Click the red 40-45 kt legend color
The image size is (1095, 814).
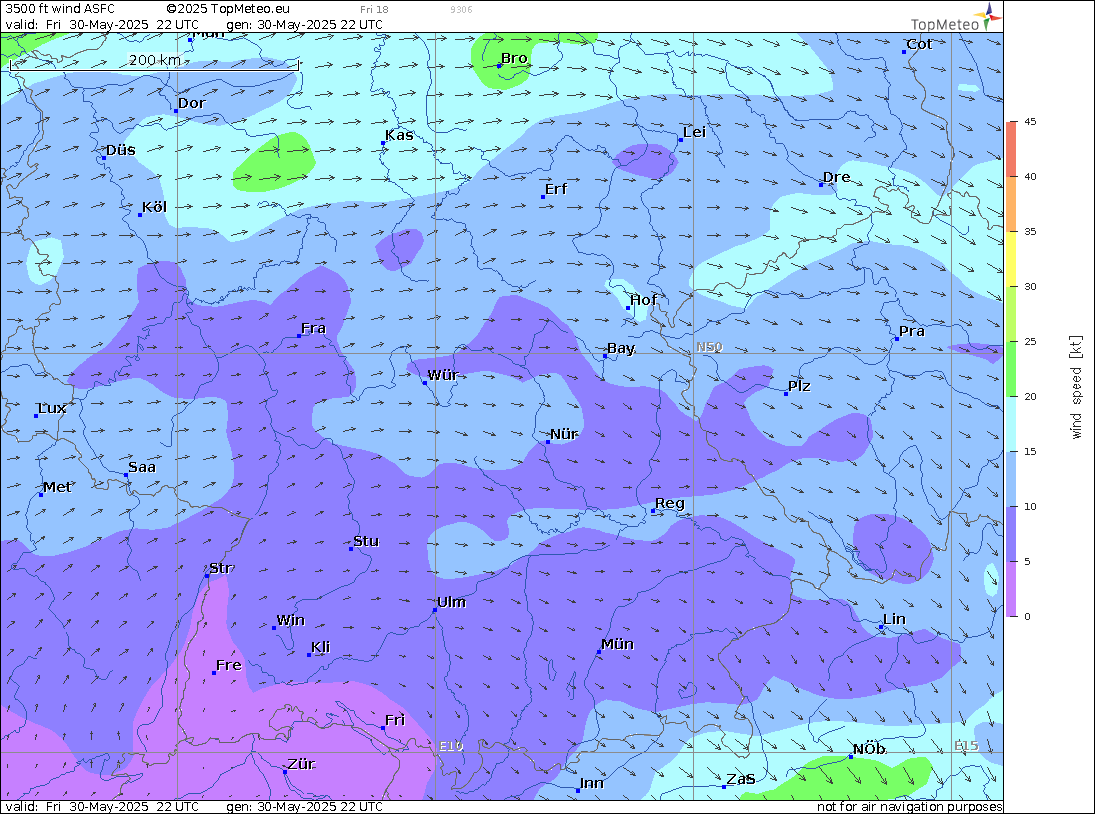1012,149
